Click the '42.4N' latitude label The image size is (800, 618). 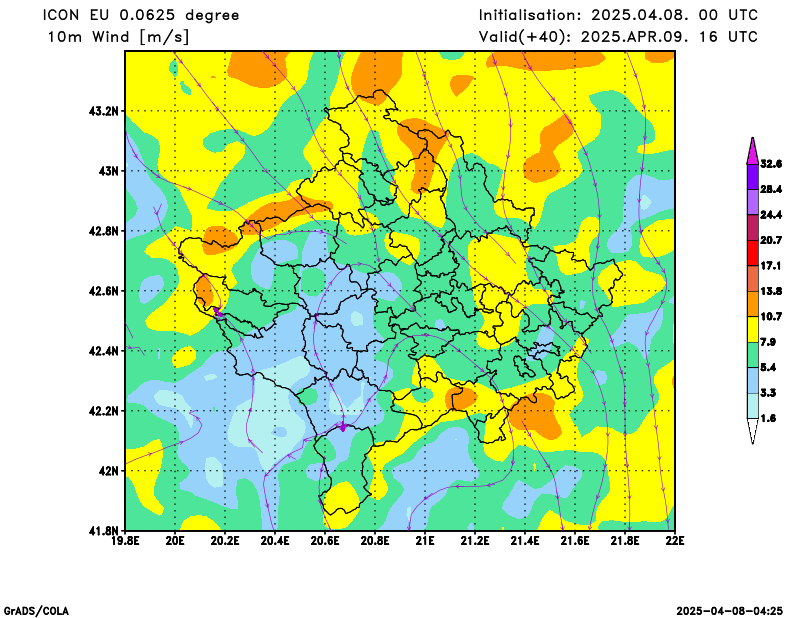(x=104, y=351)
